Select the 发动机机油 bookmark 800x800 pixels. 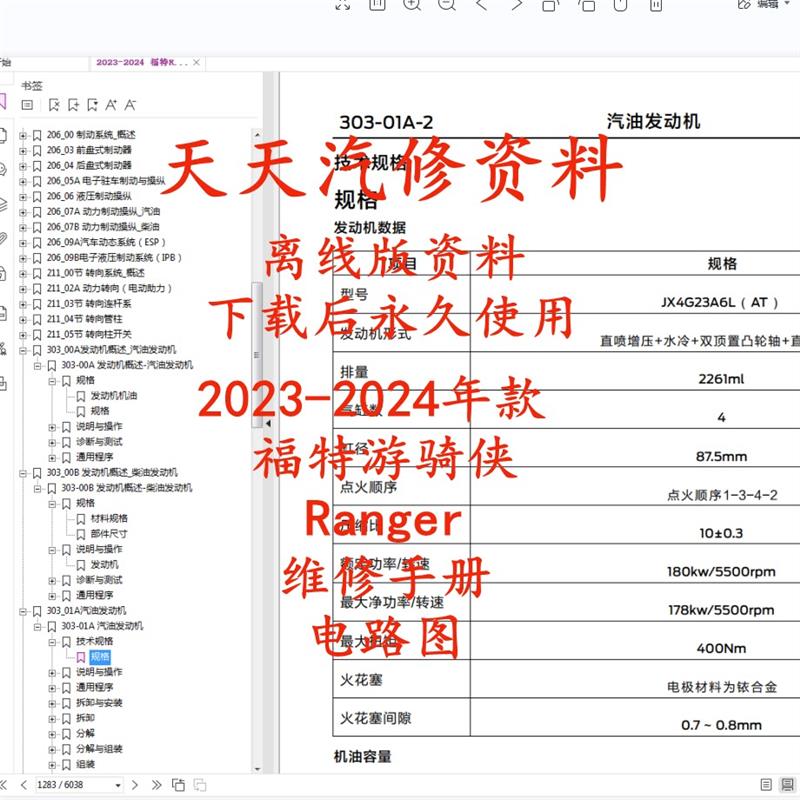click(114, 395)
